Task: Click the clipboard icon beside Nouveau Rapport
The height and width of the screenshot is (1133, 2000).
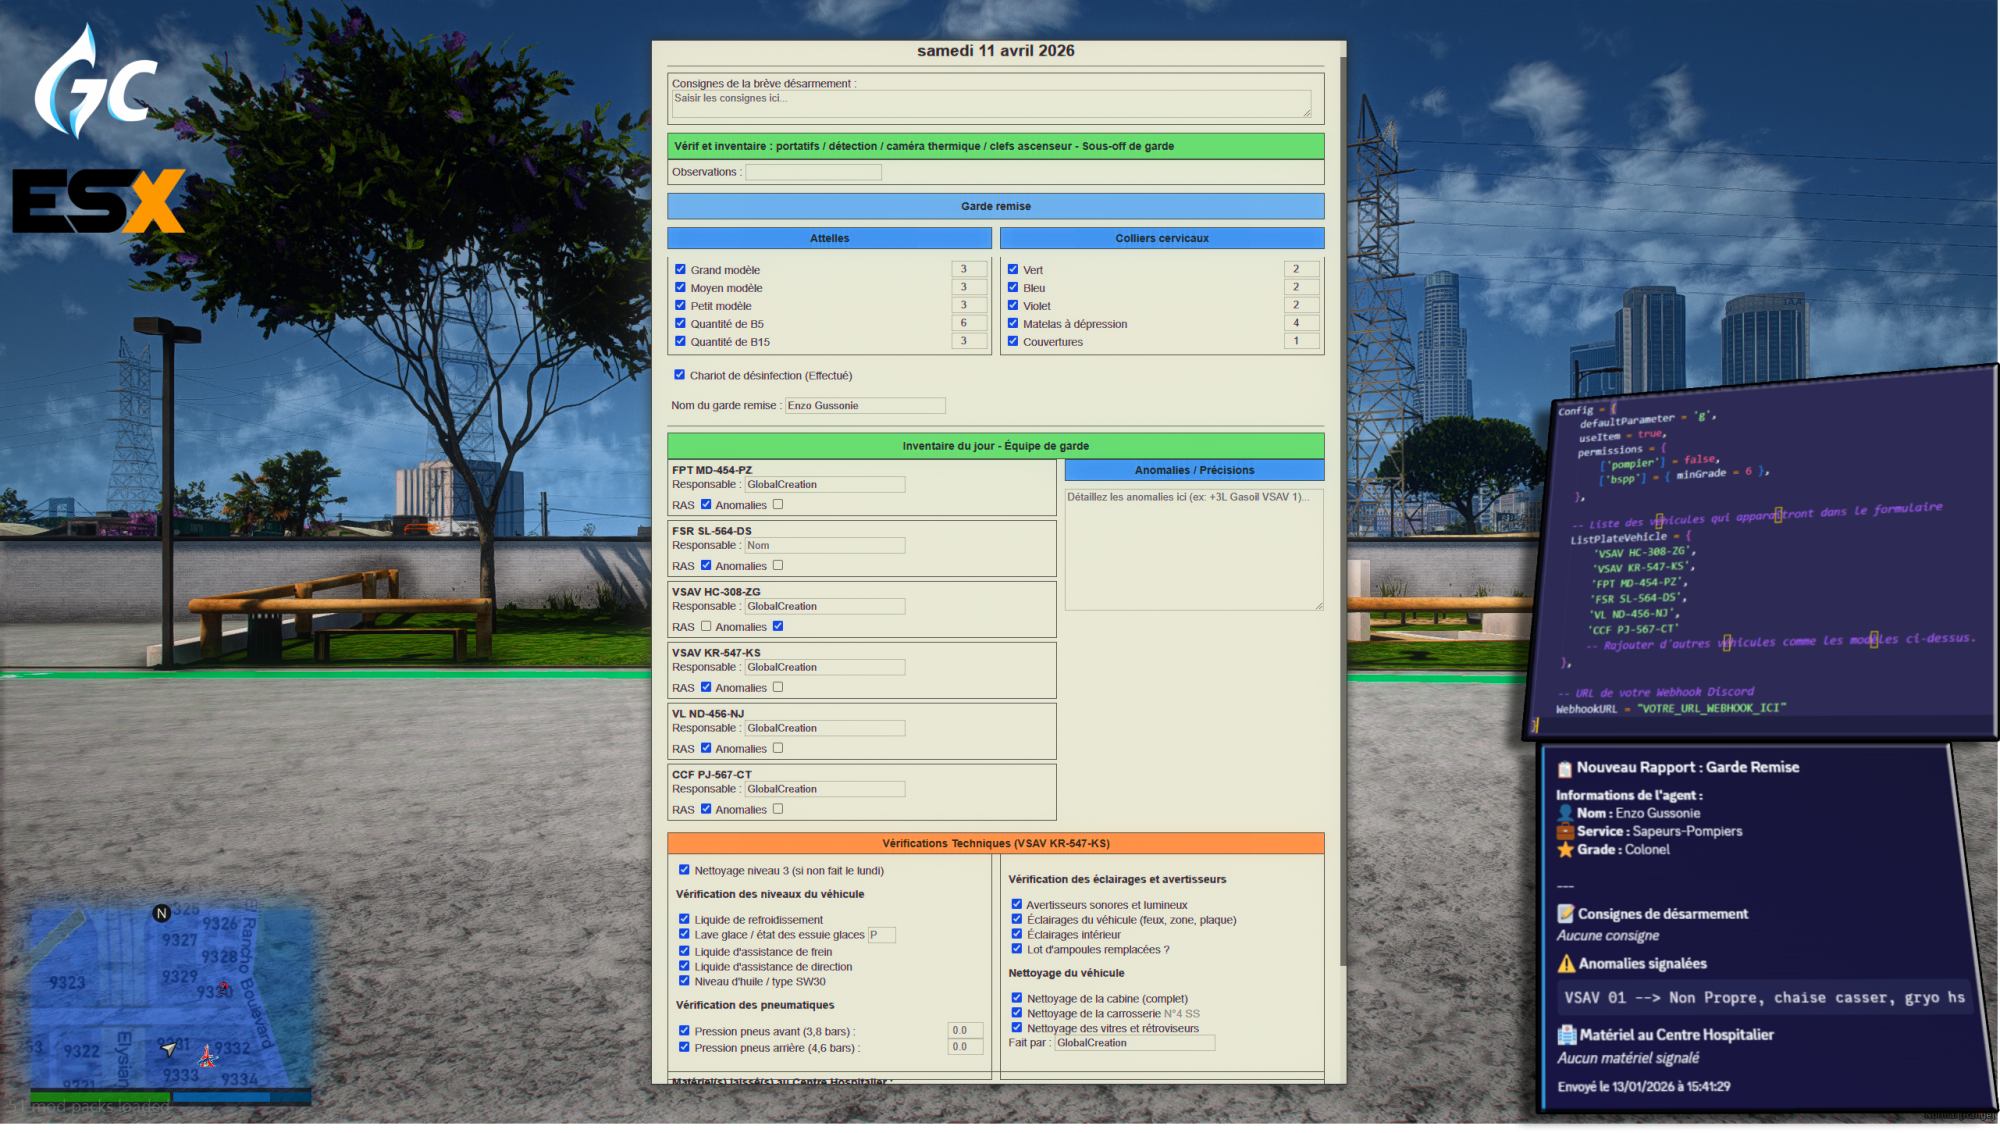Action: tap(1565, 769)
